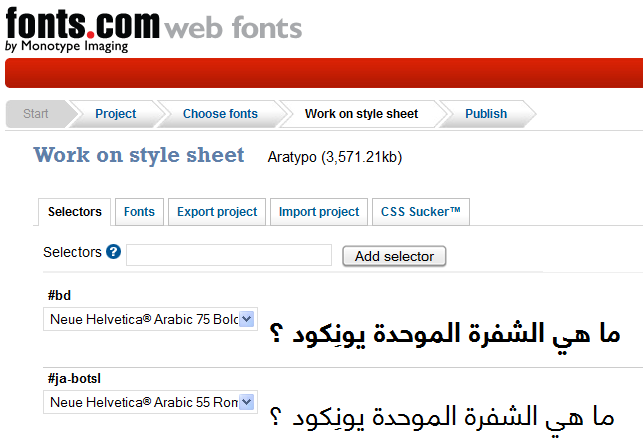Click the Work on style sheet heading

point(139,155)
